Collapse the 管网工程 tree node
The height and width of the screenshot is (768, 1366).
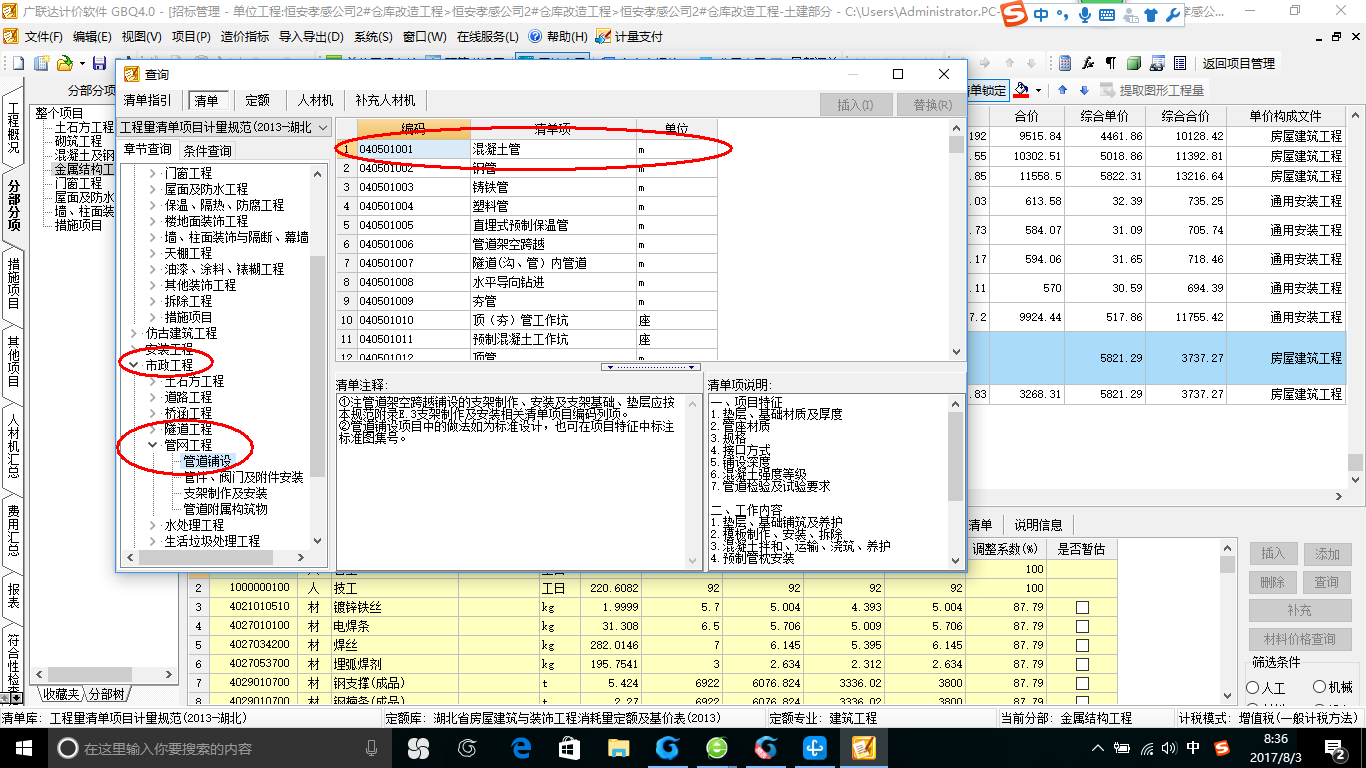153,445
